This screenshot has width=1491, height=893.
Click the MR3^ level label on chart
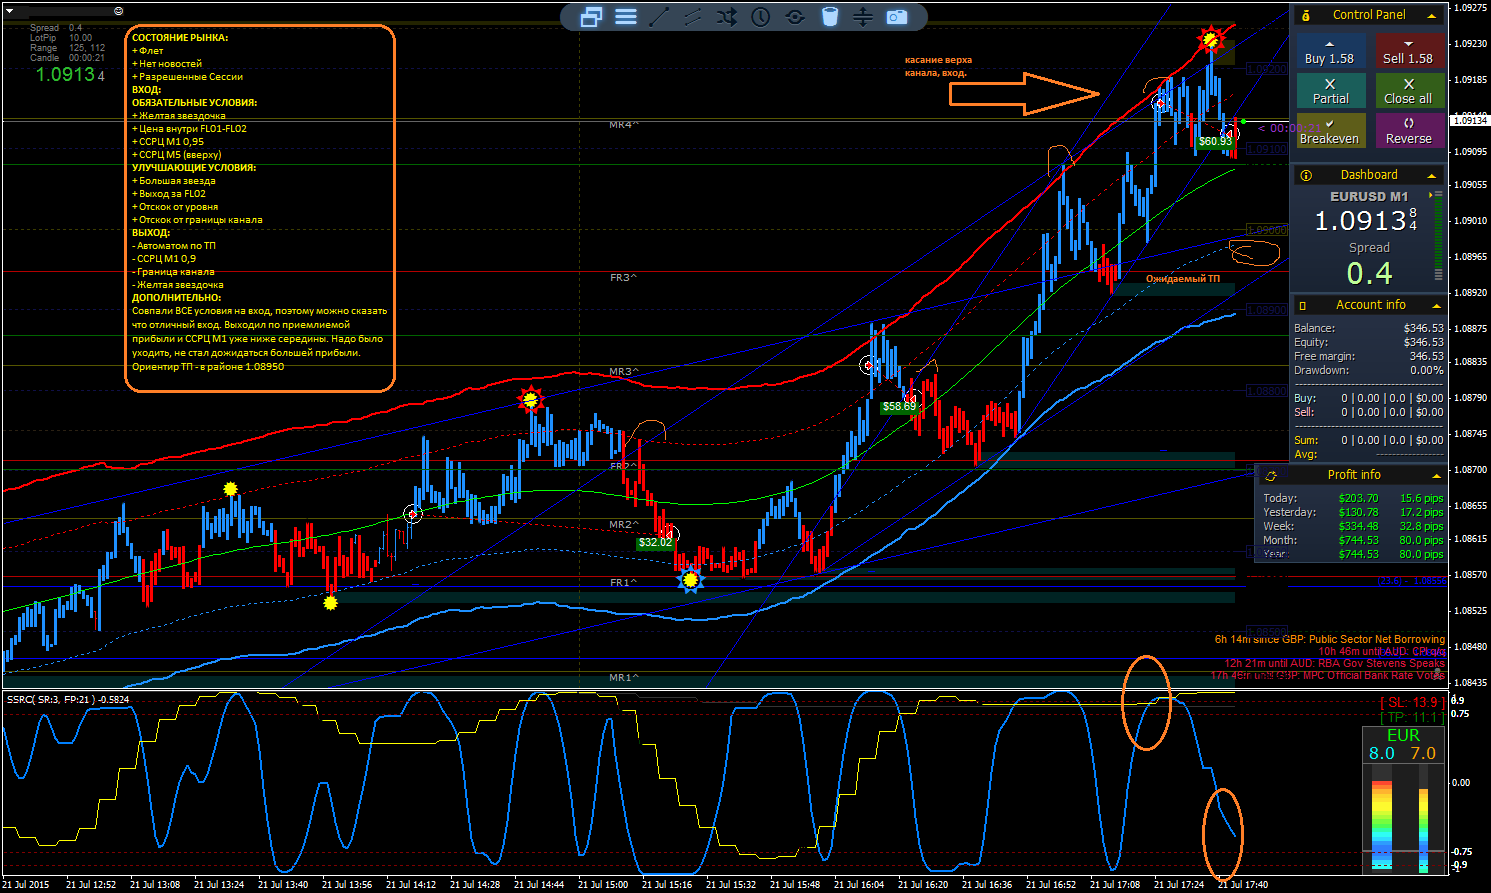(623, 371)
